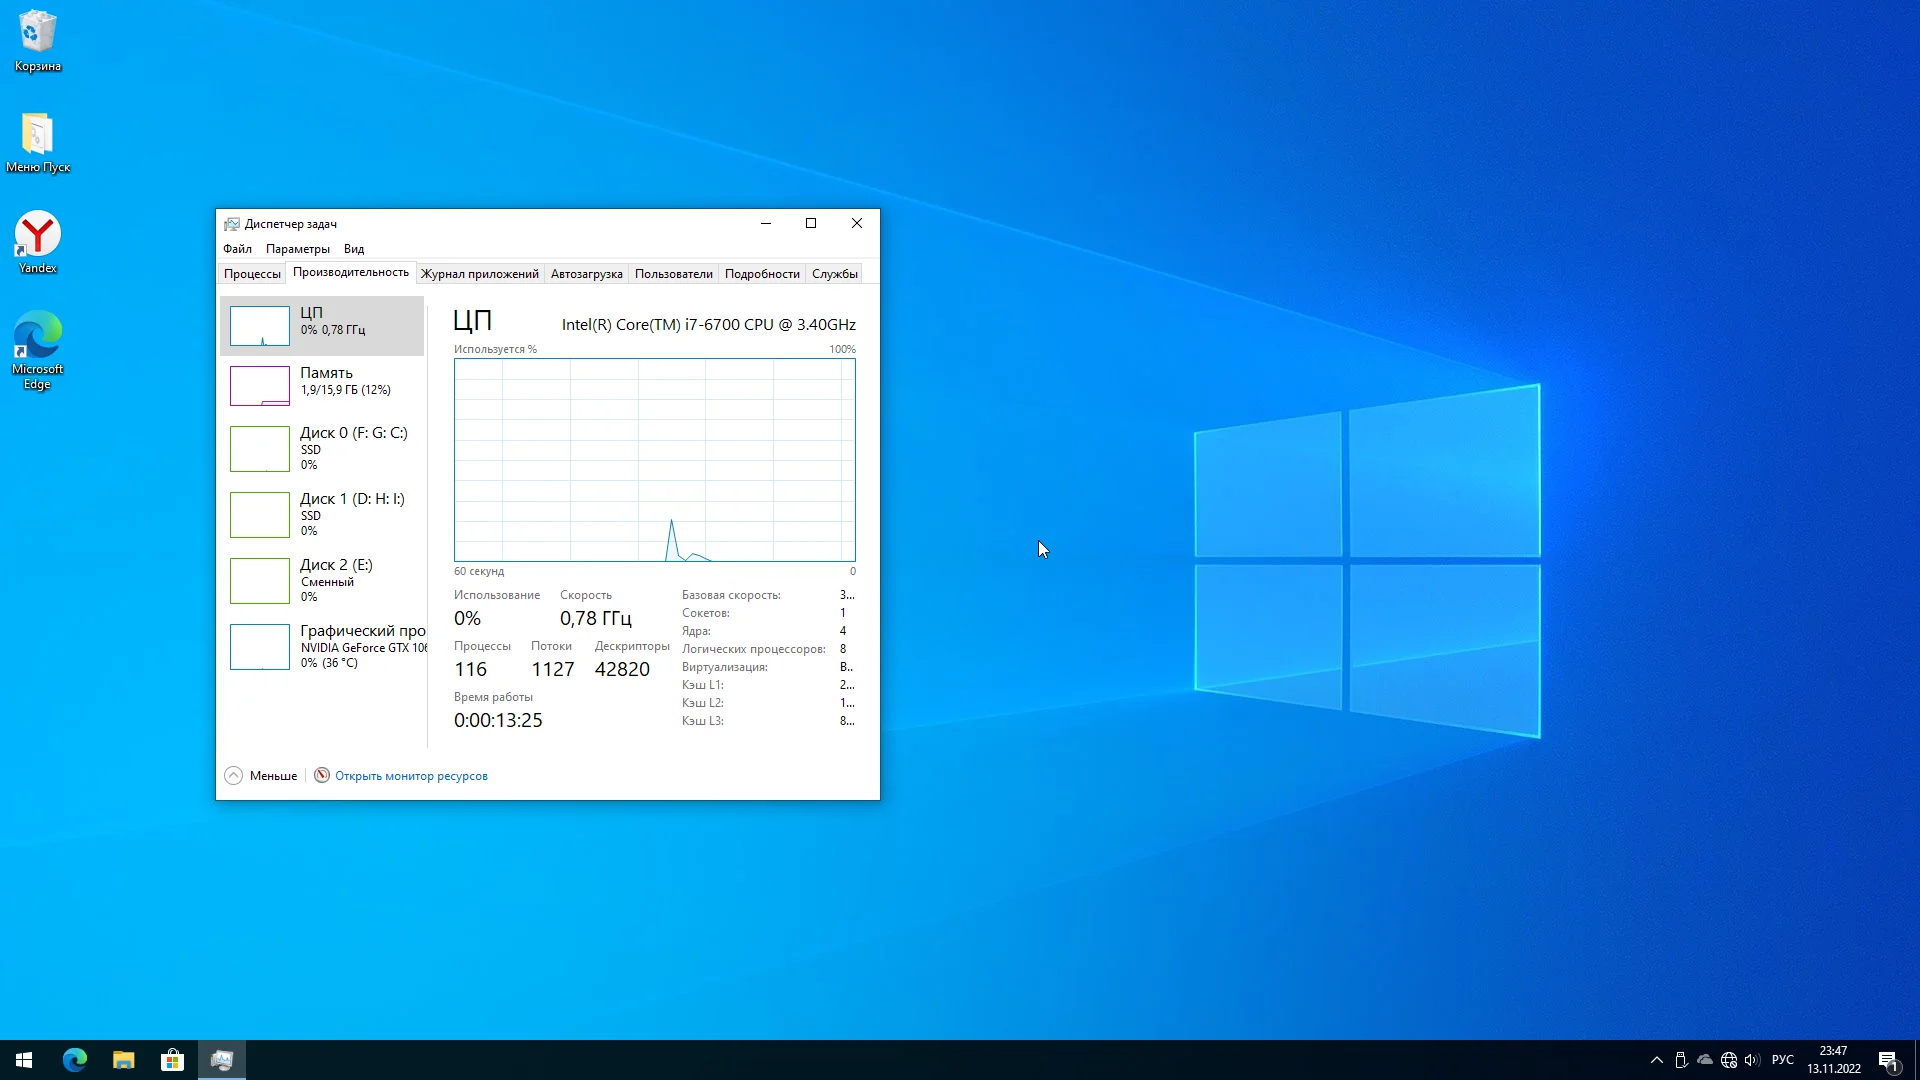Select the CPU (ЦП) performance graph thumbnail
Image resolution: width=1920 pixels, height=1080 pixels.
pyautogui.click(x=260, y=326)
